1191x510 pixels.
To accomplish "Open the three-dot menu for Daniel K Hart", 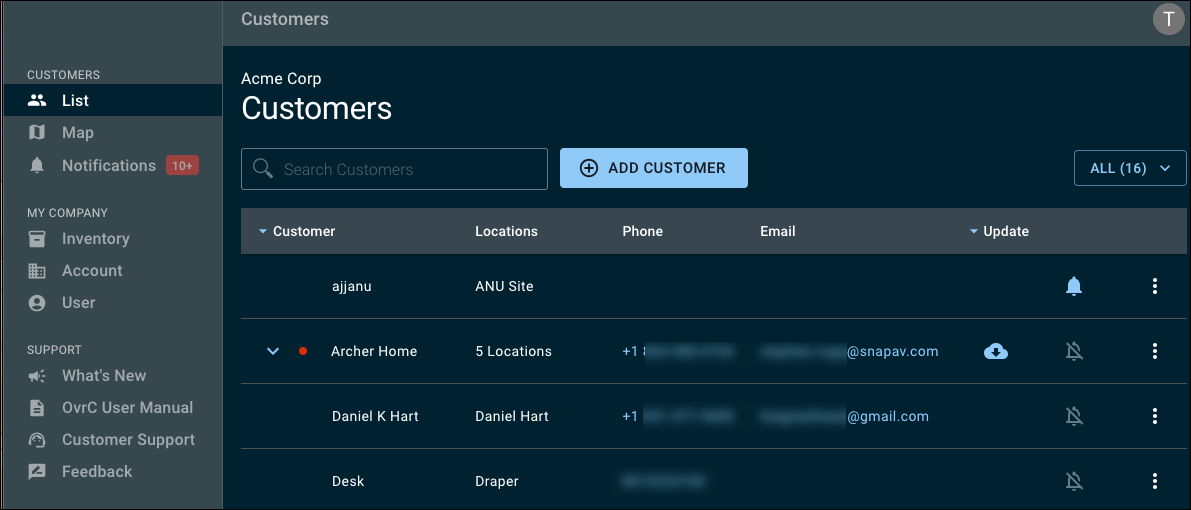I will click(1154, 416).
